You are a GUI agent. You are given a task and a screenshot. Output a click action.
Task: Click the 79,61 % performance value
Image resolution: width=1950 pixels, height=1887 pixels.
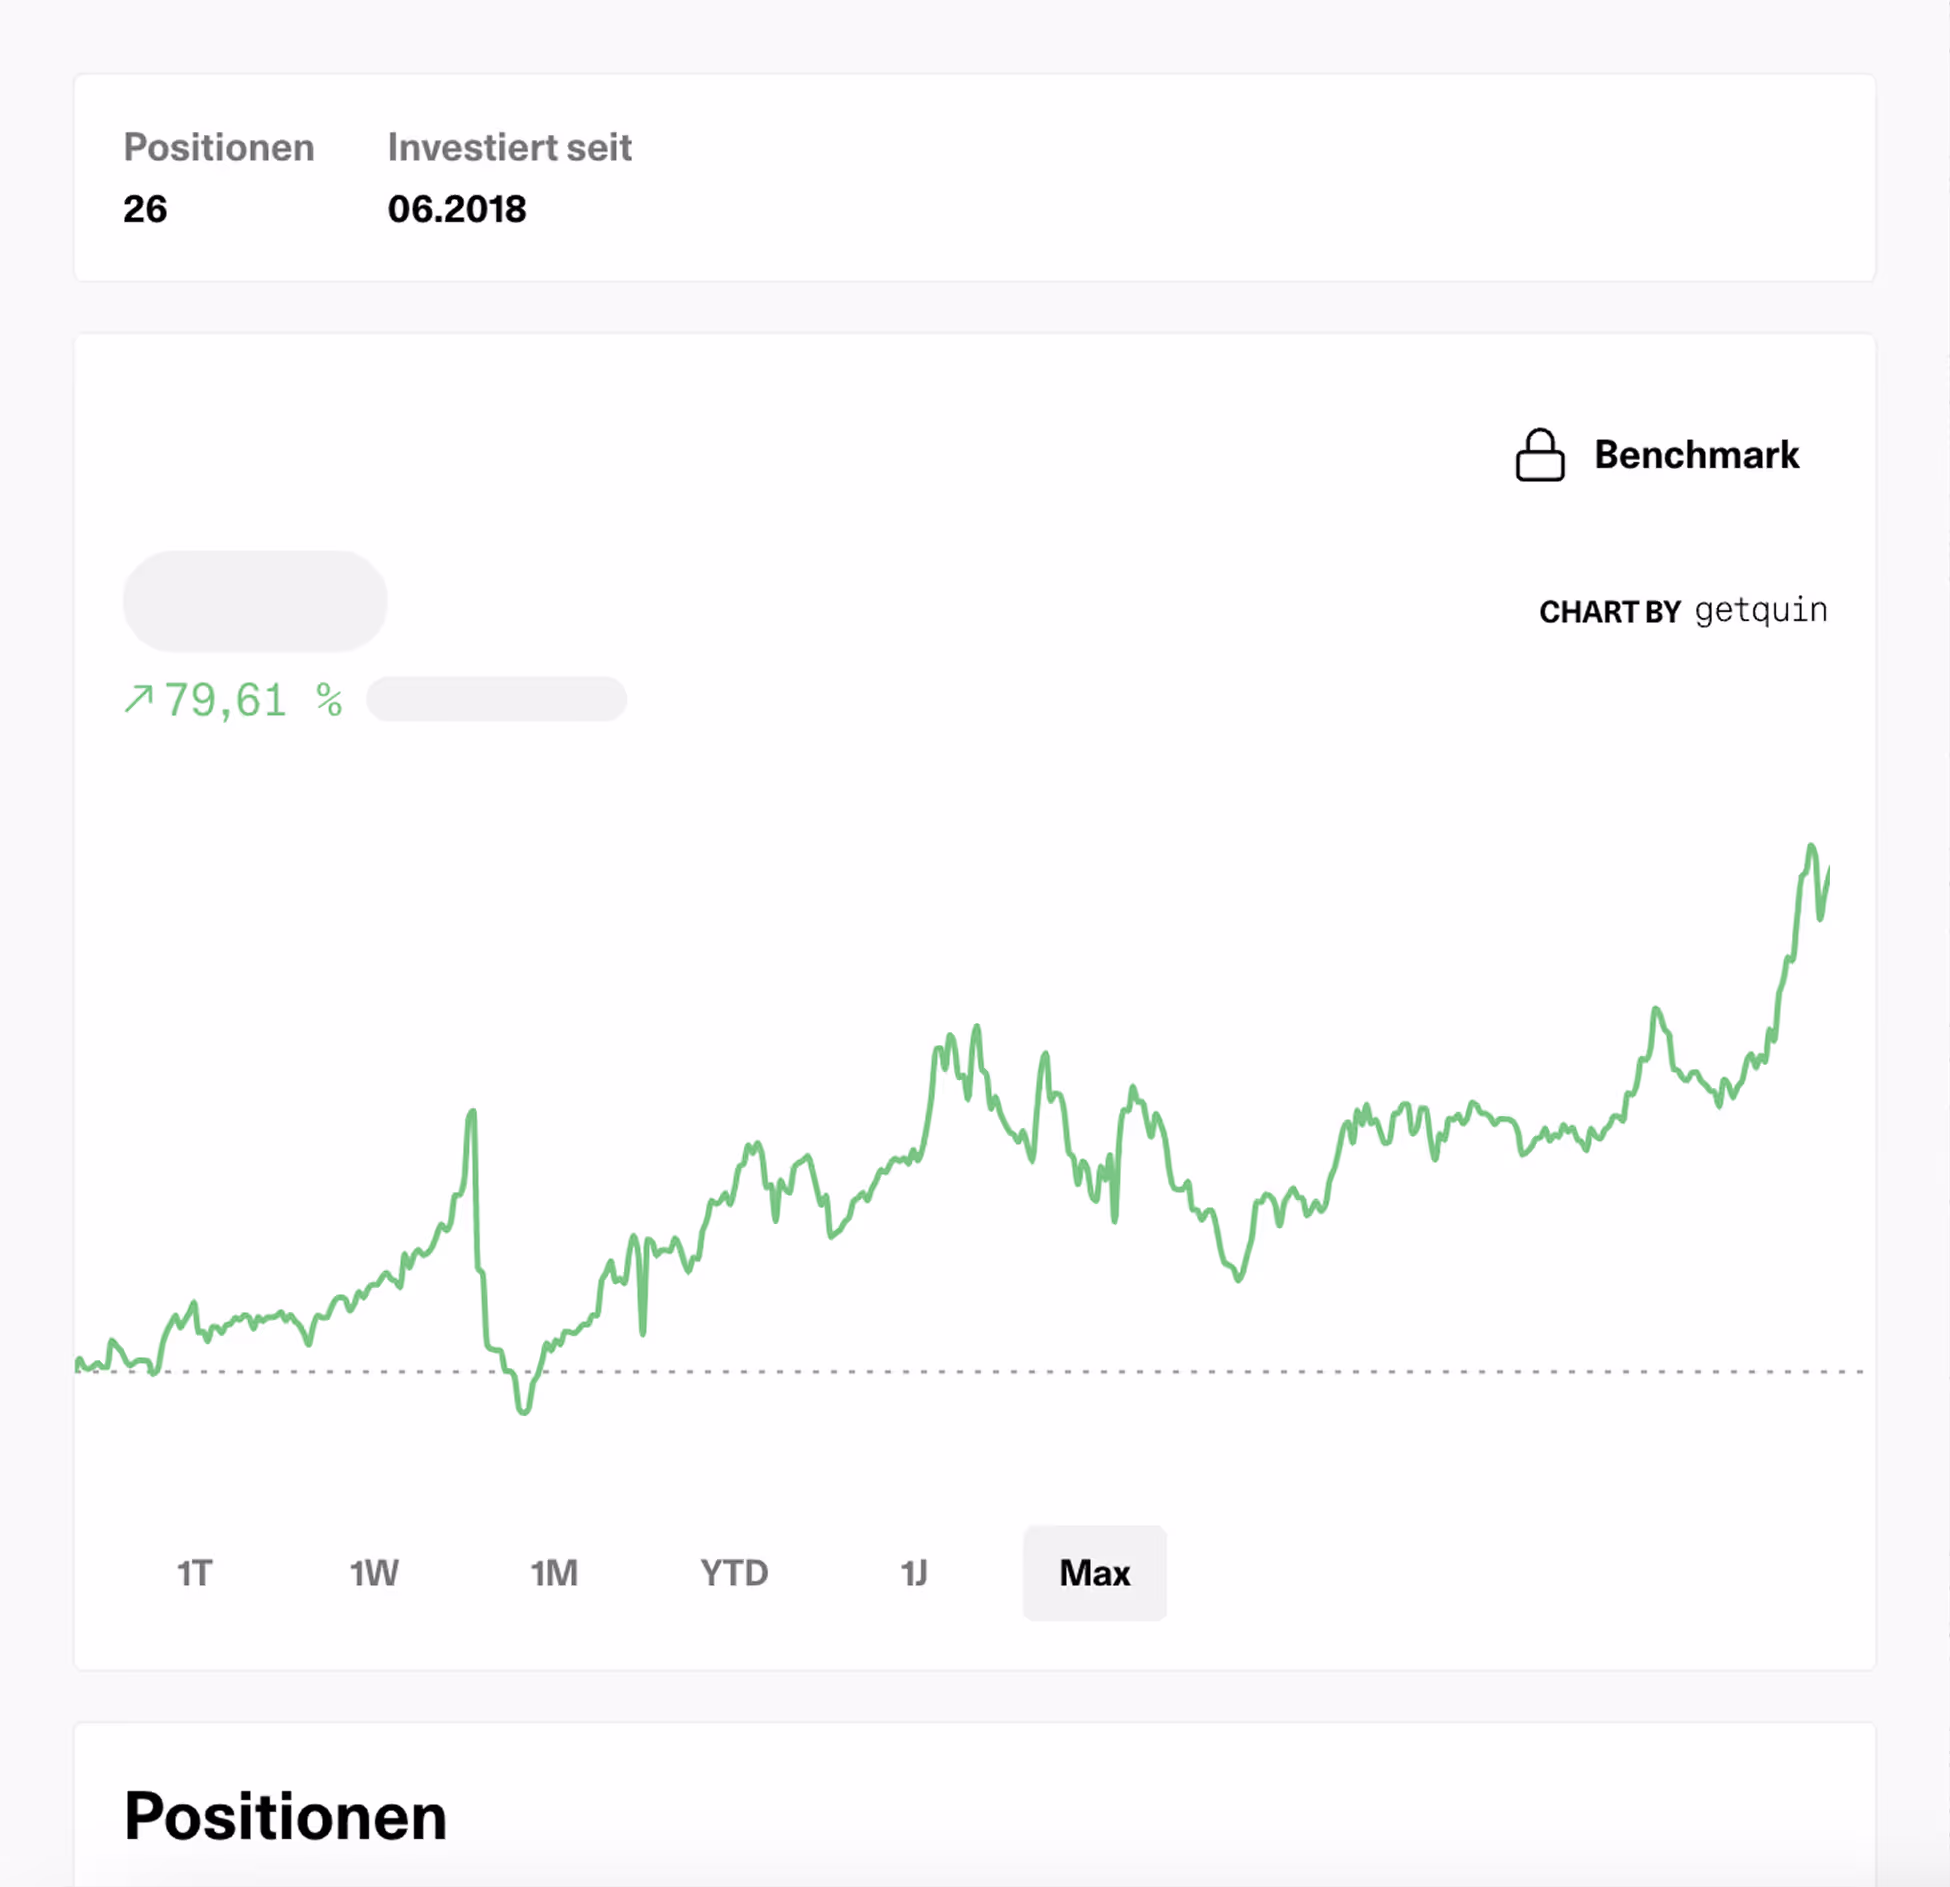click(254, 700)
